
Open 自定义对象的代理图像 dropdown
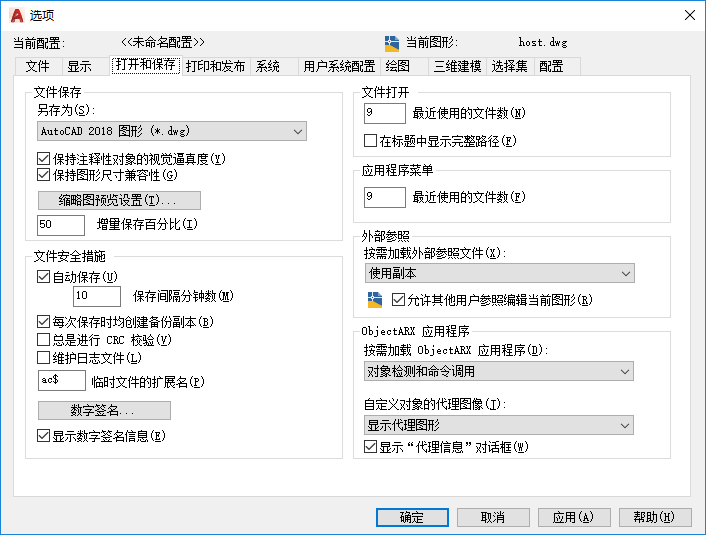pyautogui.click(x=499, y=425)
